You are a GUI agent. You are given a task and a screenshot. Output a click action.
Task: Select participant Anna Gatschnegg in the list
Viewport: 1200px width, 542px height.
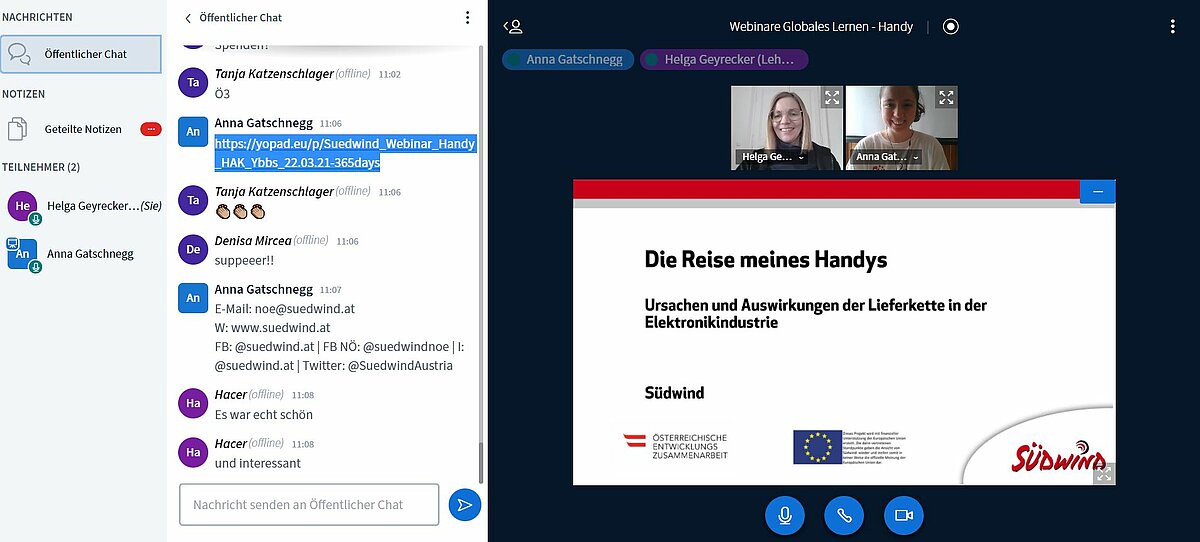click(x=83, y=254)
